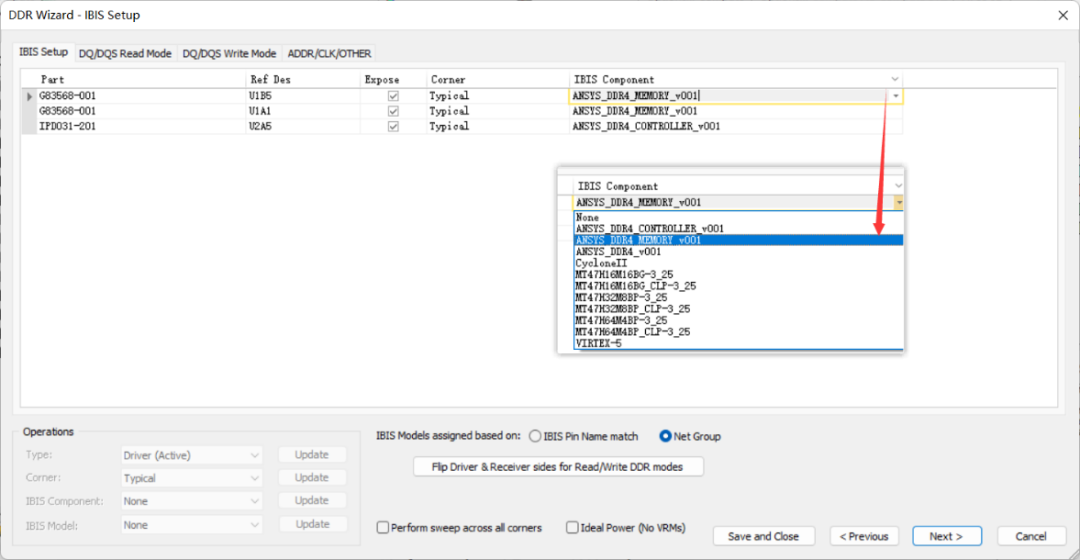The image size is (1080, 560).
Task: Click popup combo box text ANSYS_DDR4_MEMORY_v001
Action: pyautogui.click(x=638, y=203)
